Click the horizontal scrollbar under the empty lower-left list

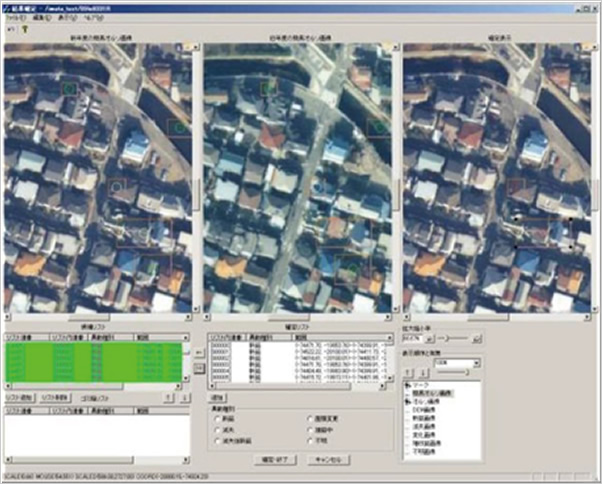coord(98,459)
